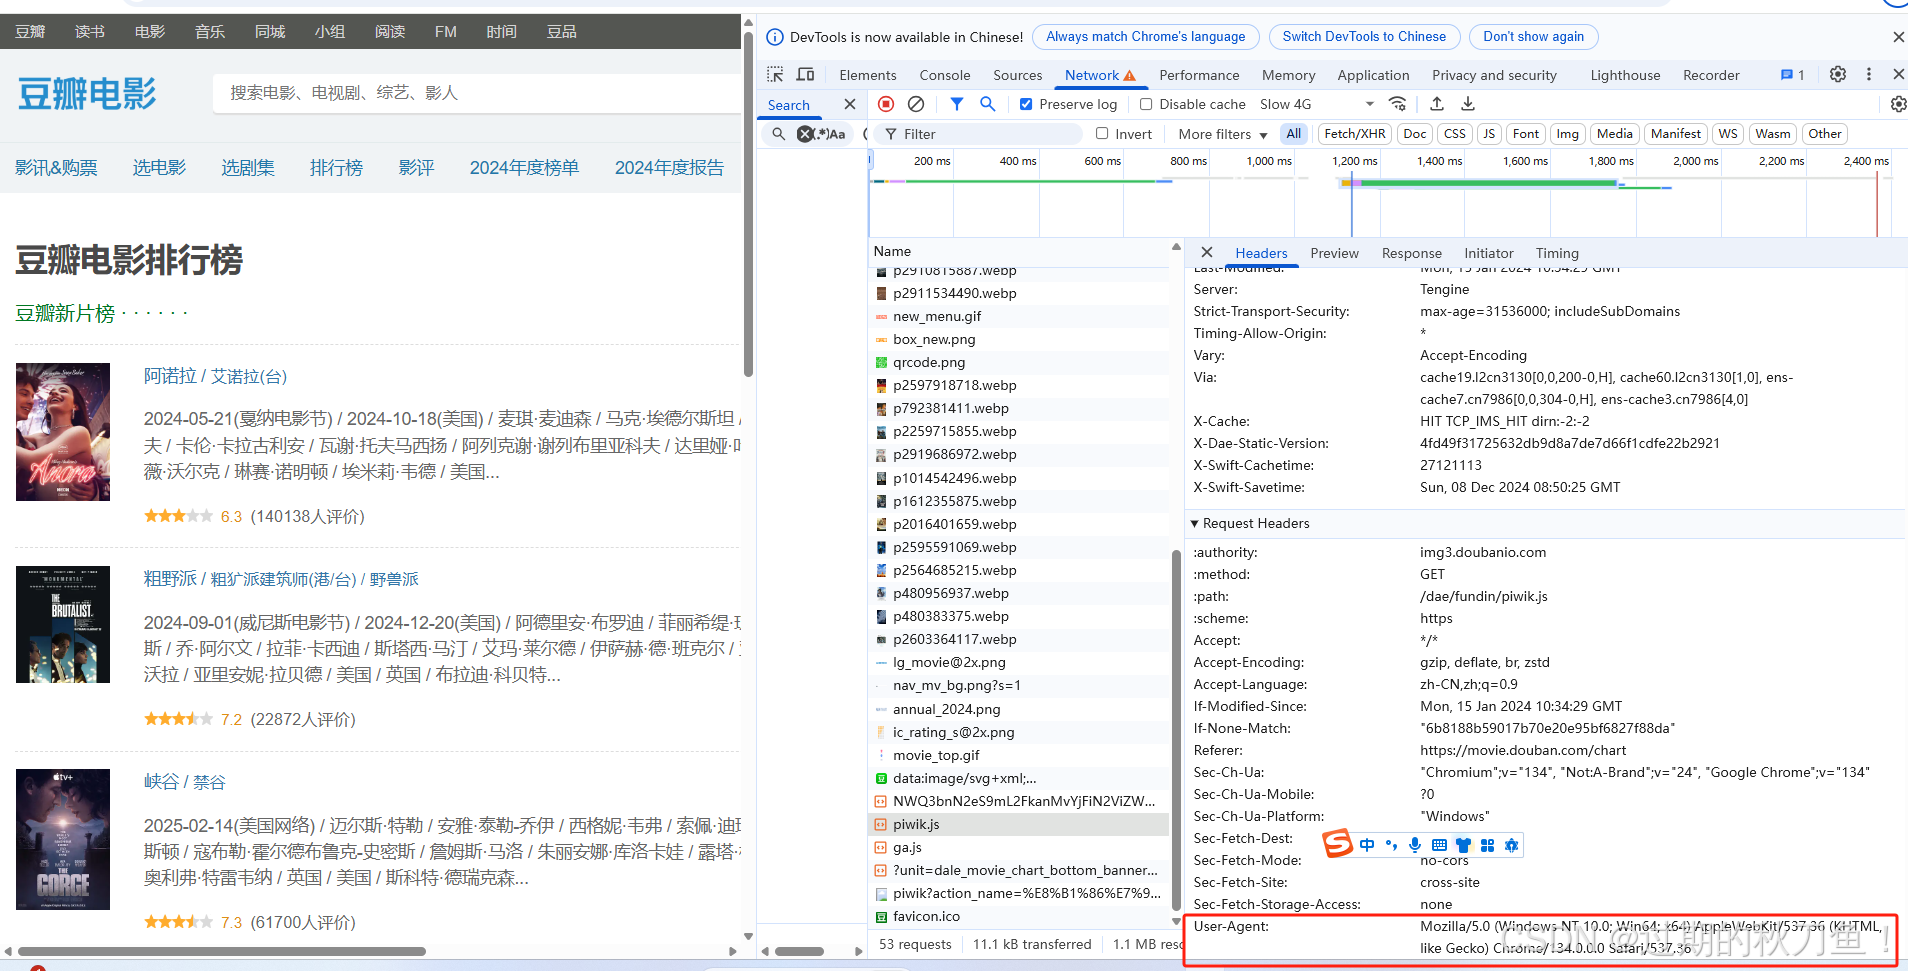Image resolution: width=1908 pixels, height=971 pixels.
Task: Select the piwik.js request row
Action: click(1018, 824)
